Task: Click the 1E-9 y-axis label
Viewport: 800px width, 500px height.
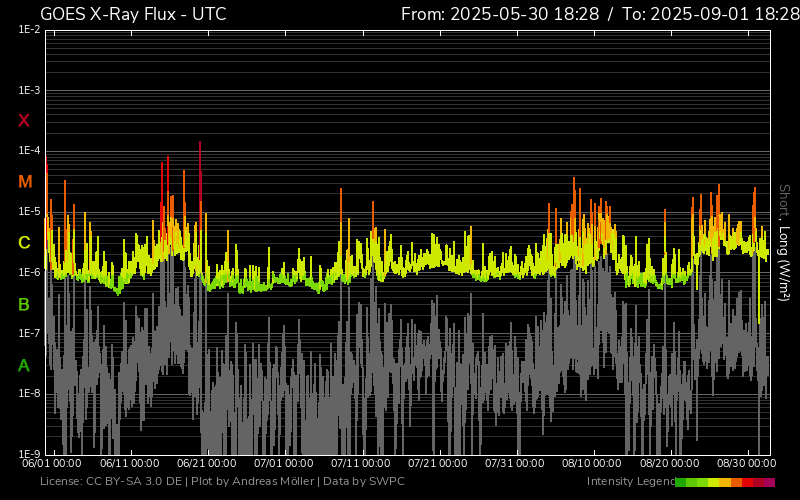Action: [29, 454]
